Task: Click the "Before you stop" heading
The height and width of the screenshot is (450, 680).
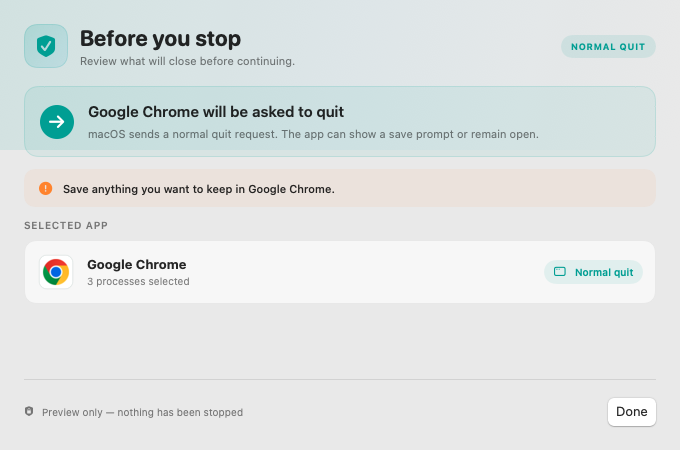Action: coord(160,39)
